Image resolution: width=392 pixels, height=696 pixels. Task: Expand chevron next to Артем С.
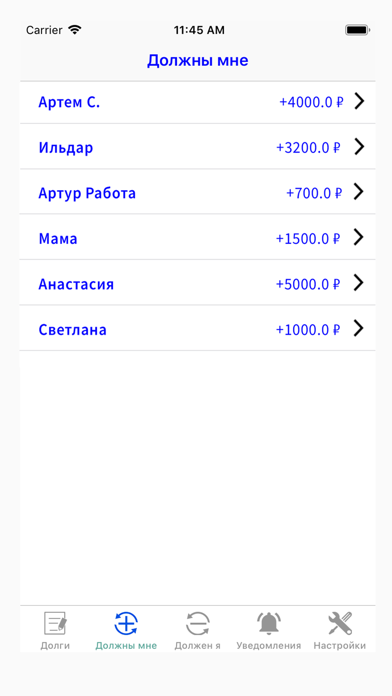coord(359,102)
